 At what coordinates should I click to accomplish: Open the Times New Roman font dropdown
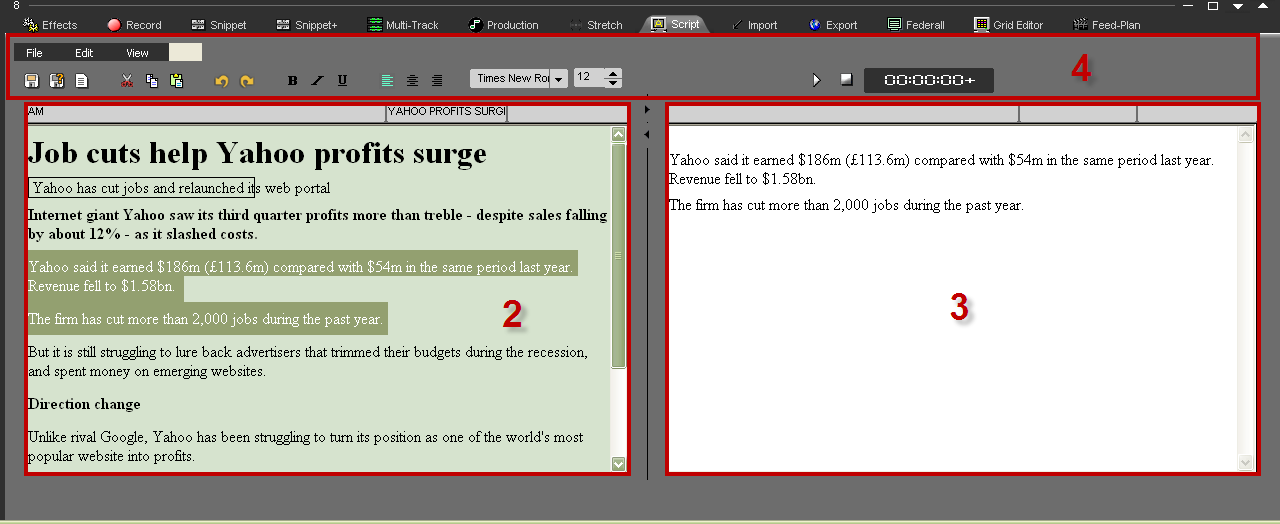coord(558,79)
